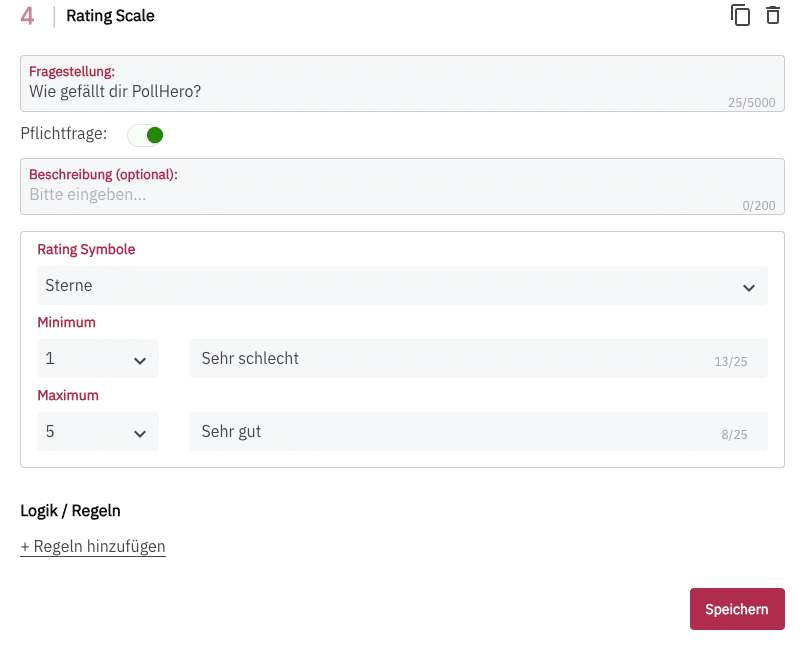Select the Rating Scale heading

110,15
